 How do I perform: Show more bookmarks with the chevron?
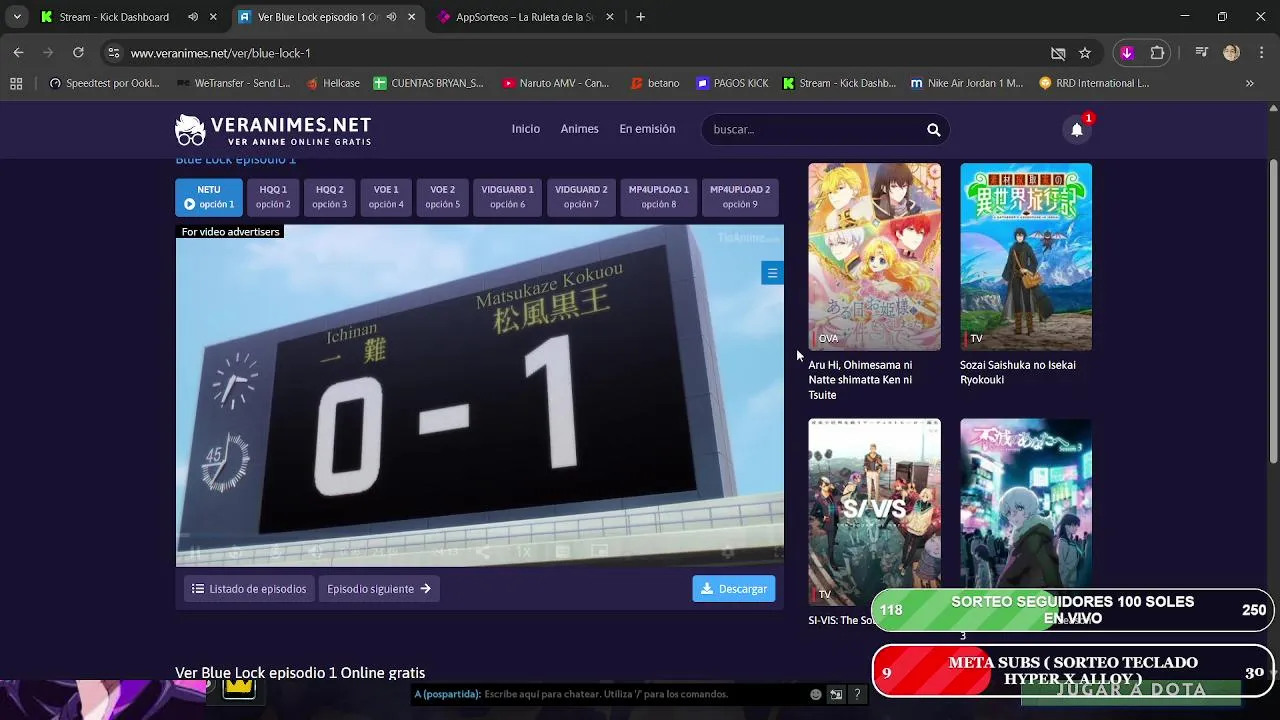coord(1249,83)
